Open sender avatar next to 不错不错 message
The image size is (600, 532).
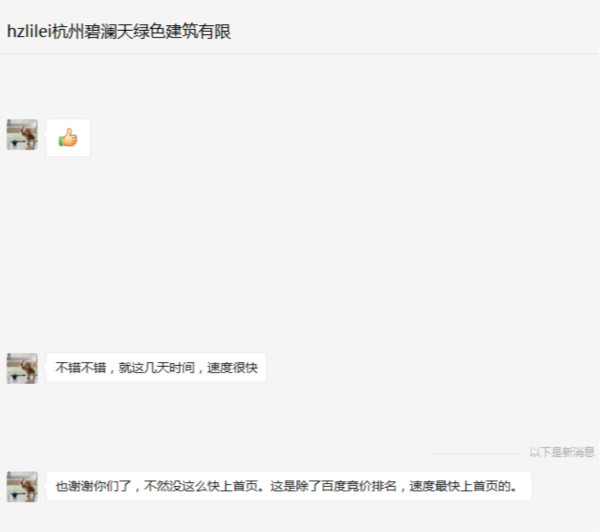coord(22,368)
